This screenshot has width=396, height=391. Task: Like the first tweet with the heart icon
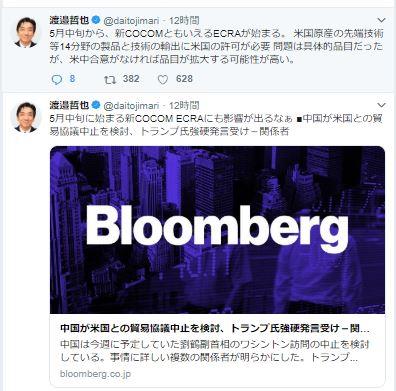click(163, 79)
